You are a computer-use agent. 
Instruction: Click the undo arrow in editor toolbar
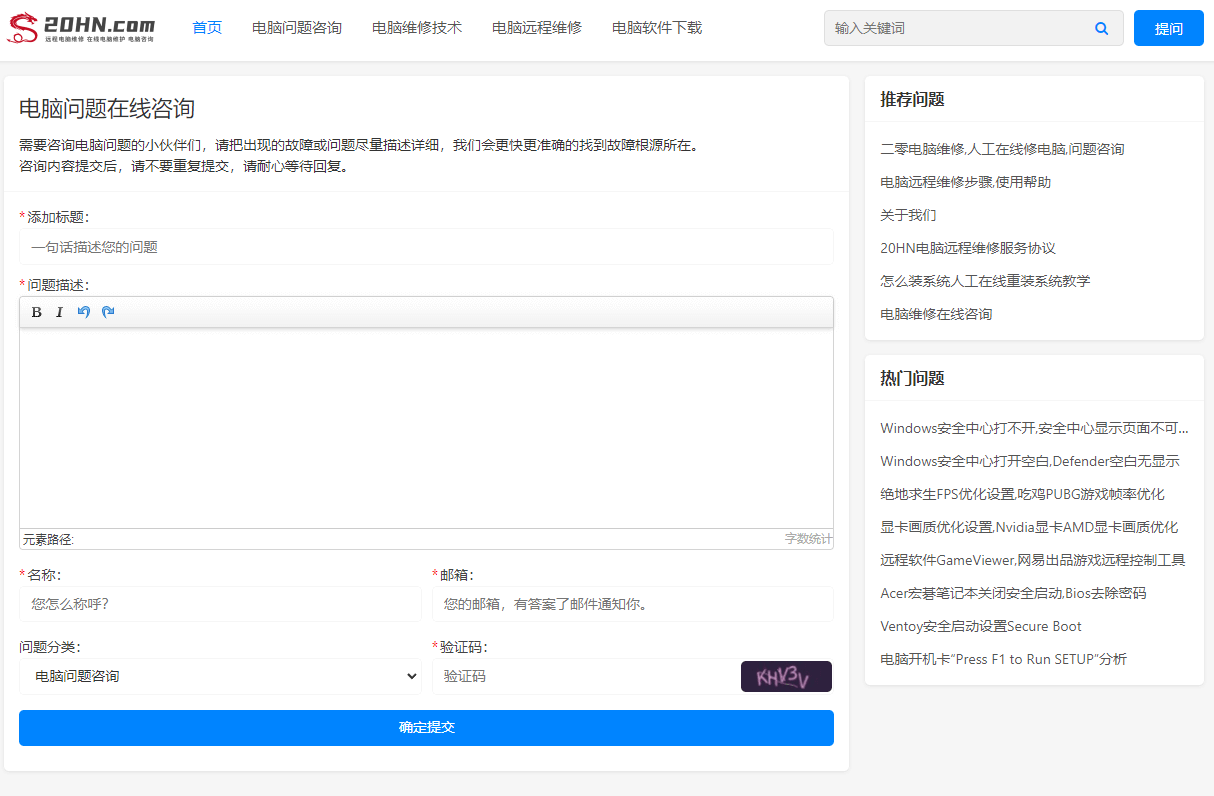click(x=84, y=312)
